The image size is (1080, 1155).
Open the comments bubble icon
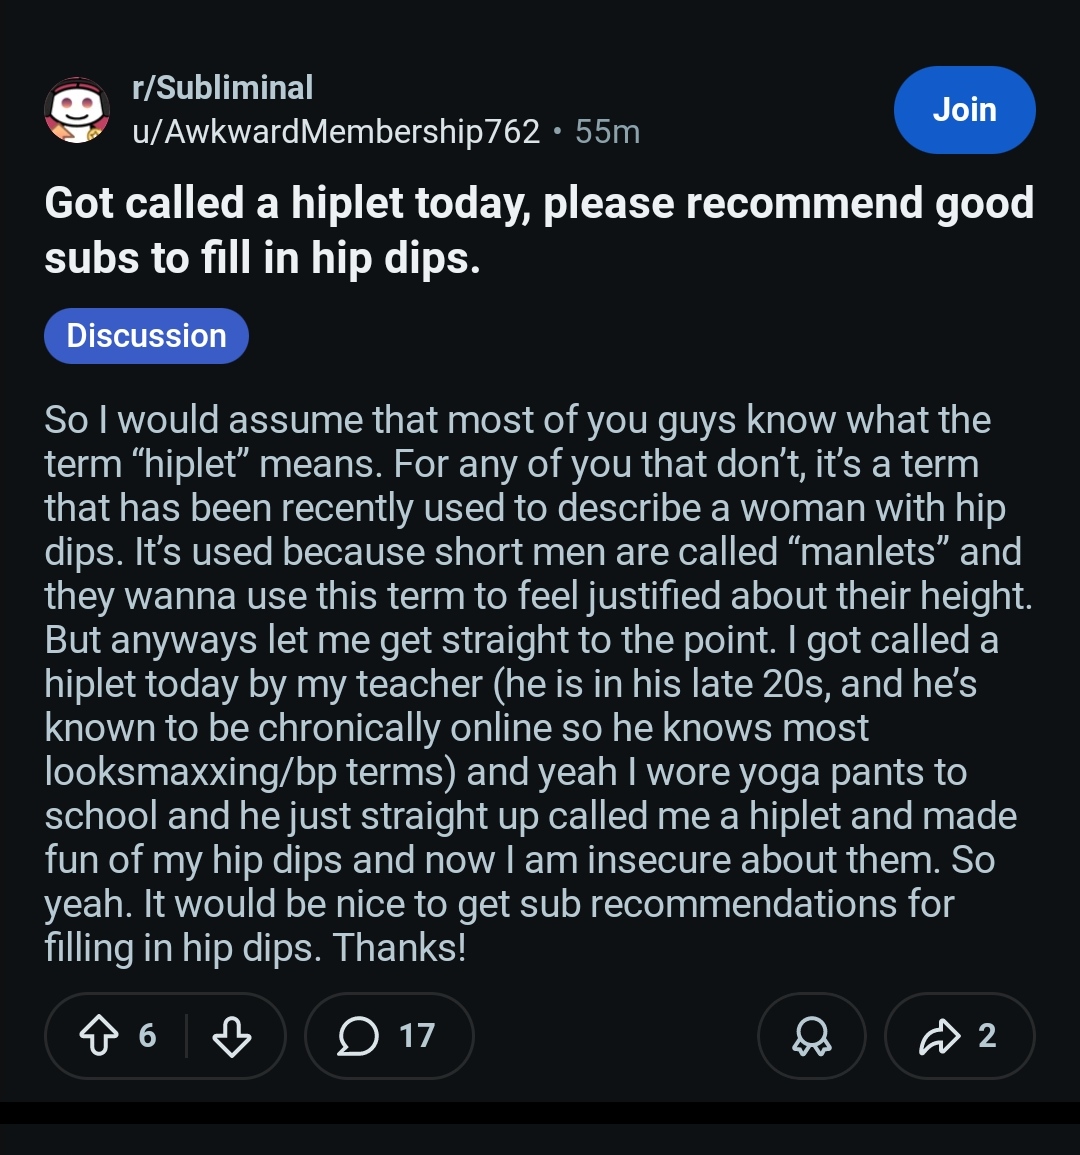[358, 1036]
